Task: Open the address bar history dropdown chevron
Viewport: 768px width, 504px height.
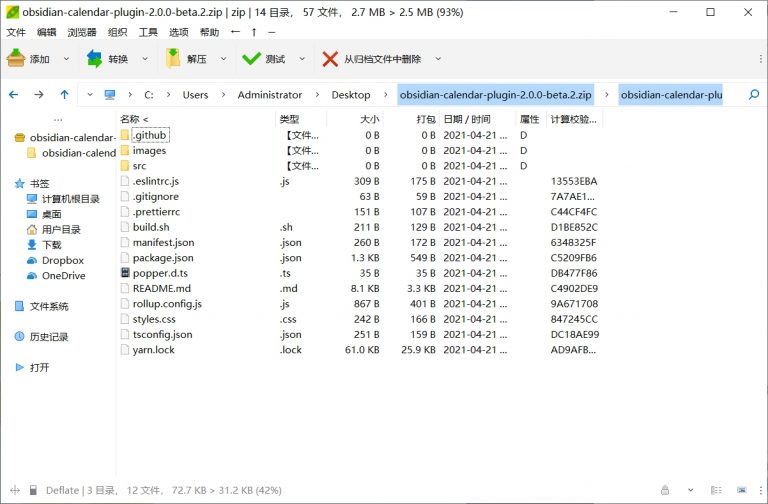Action: coord(90,95)
